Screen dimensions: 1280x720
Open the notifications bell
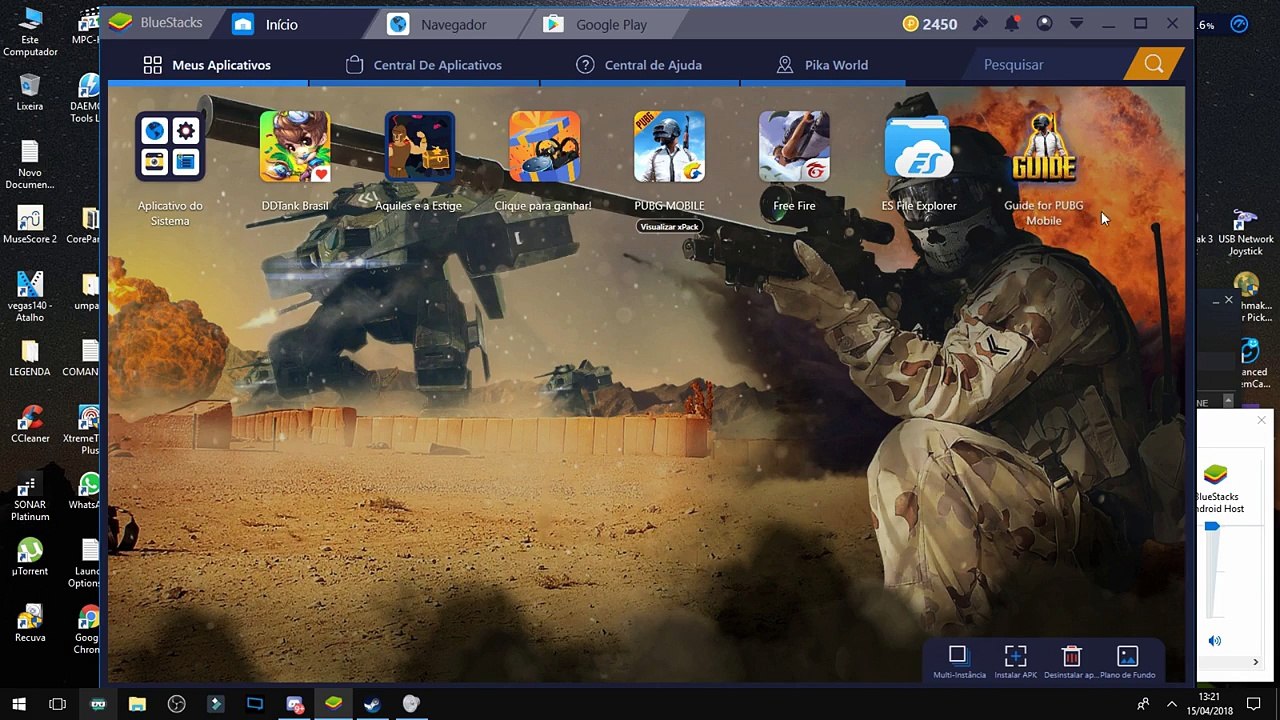click(1012, 23)
